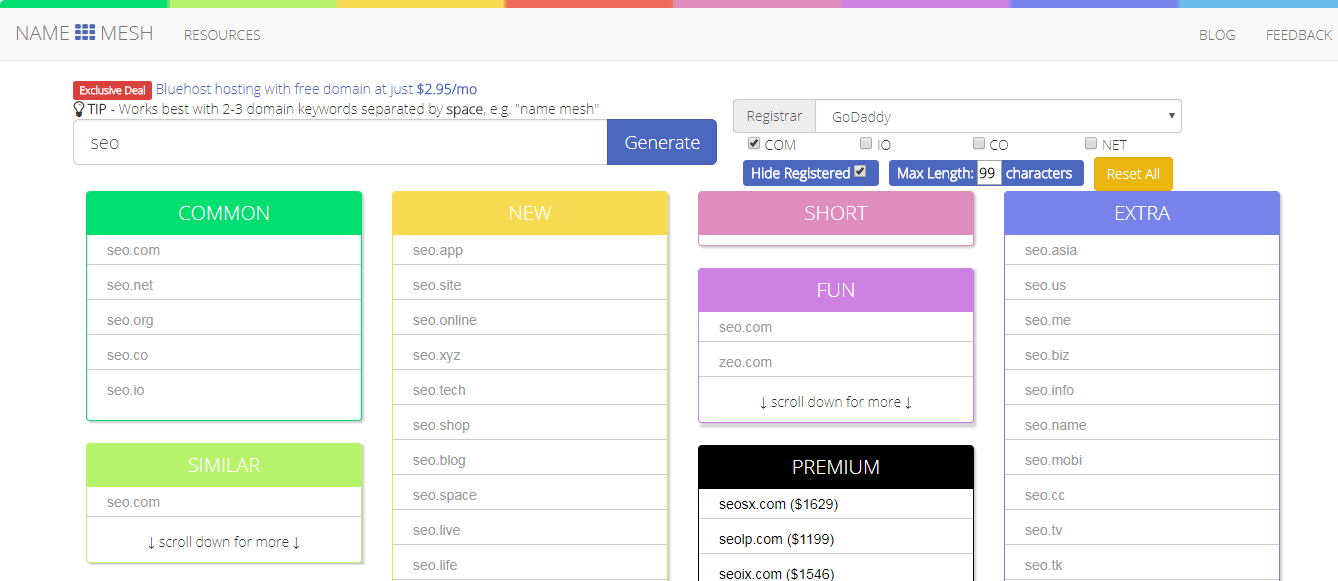Open the RESOURCES menu
The image size is (1338, 581).
222,35
